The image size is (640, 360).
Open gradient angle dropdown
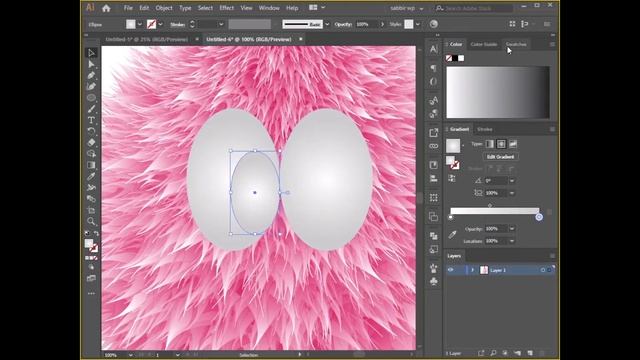click(x=512, y=180)
